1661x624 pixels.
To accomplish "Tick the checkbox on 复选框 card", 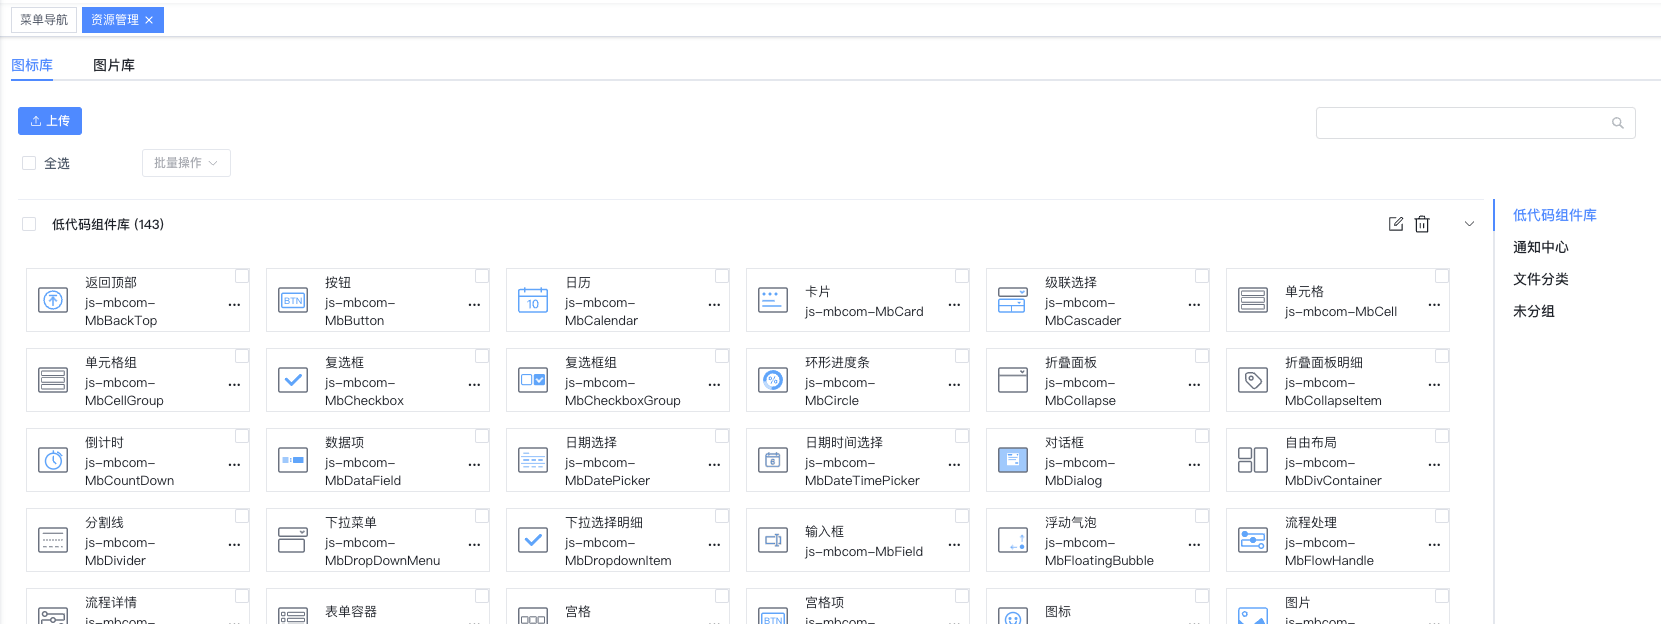I will 482,356.
